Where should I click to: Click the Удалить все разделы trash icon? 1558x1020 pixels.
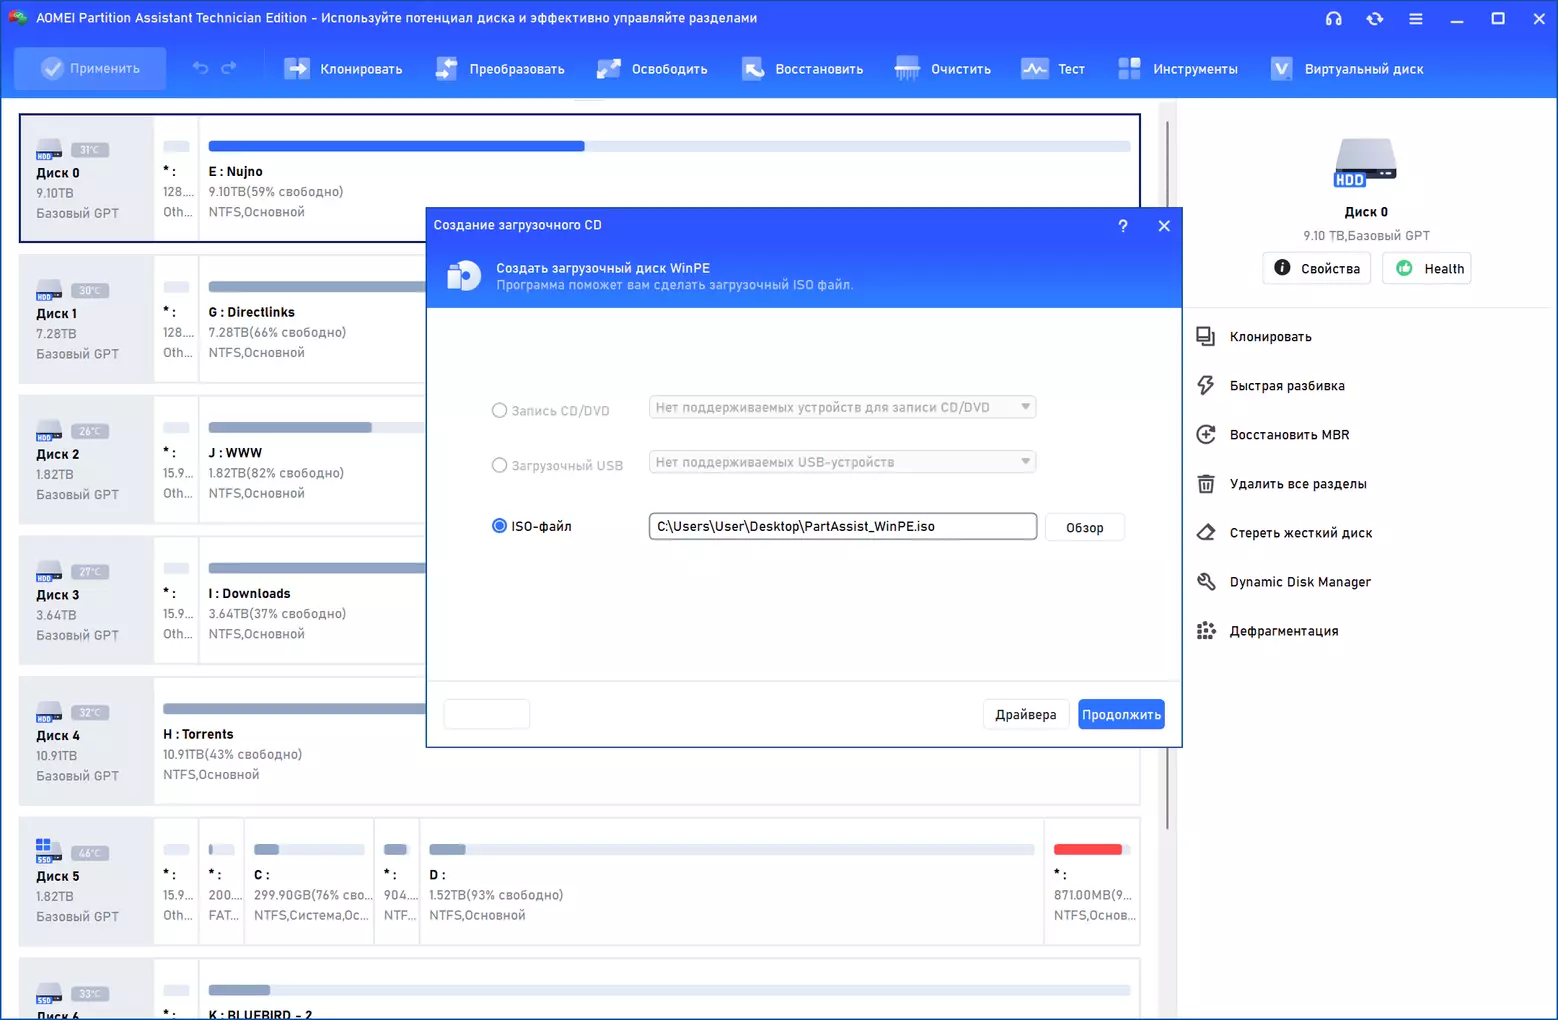[x=1206, y=484]
